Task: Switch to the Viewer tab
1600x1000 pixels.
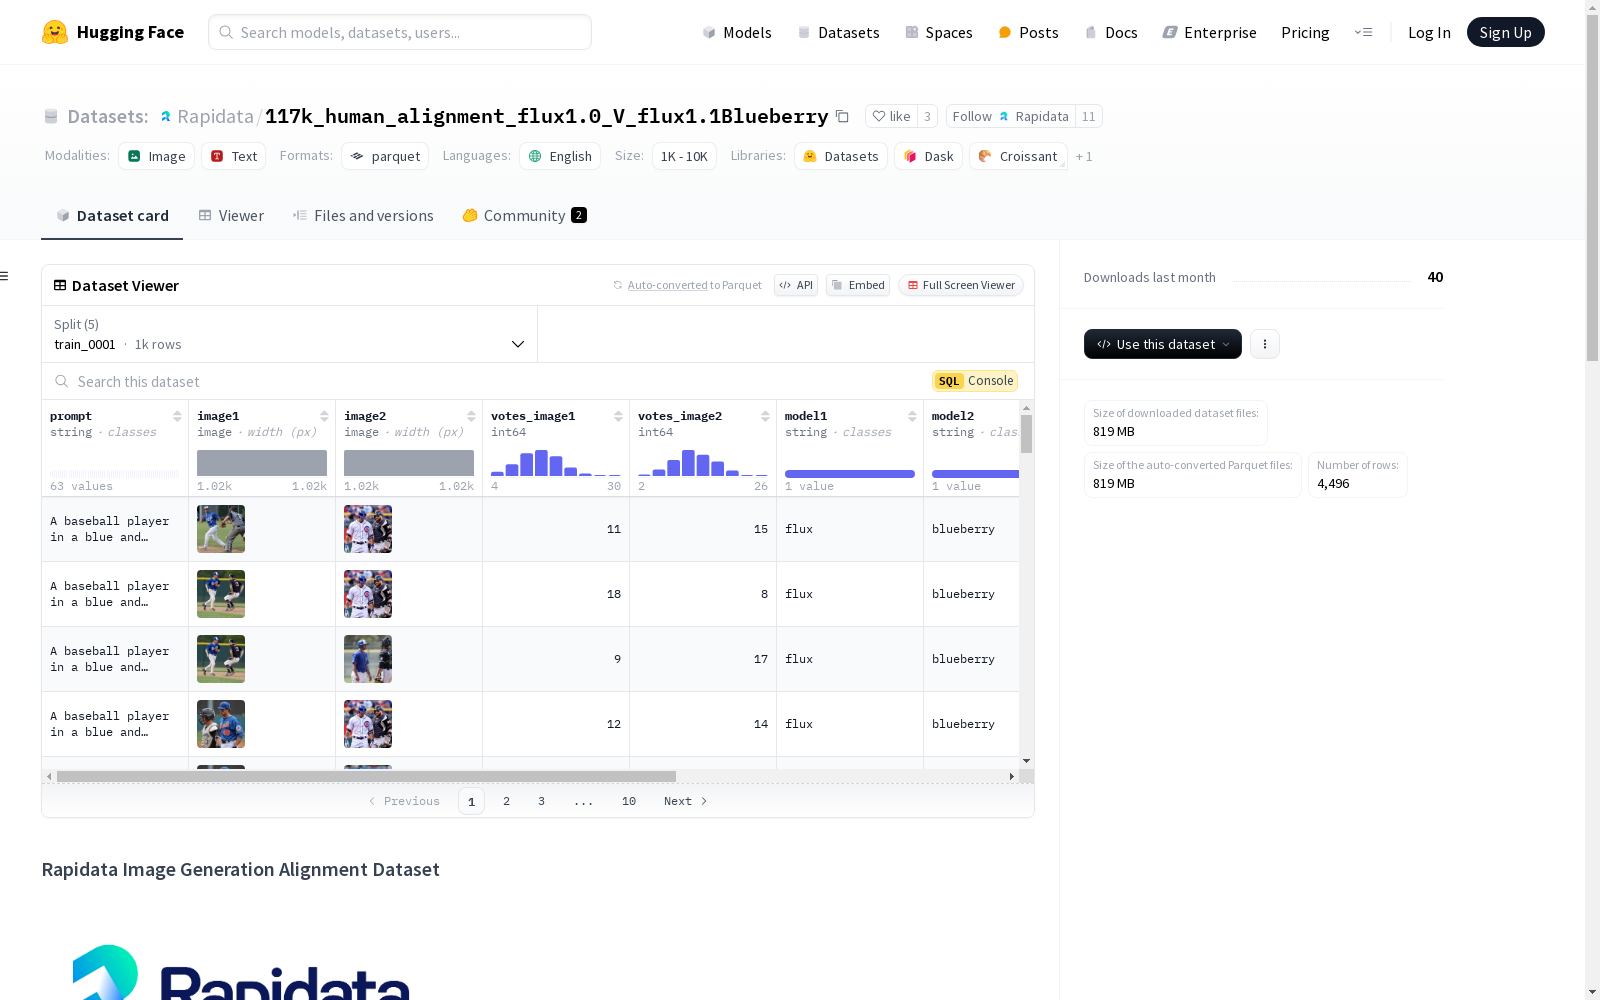Action: click(x=231, y=215)
